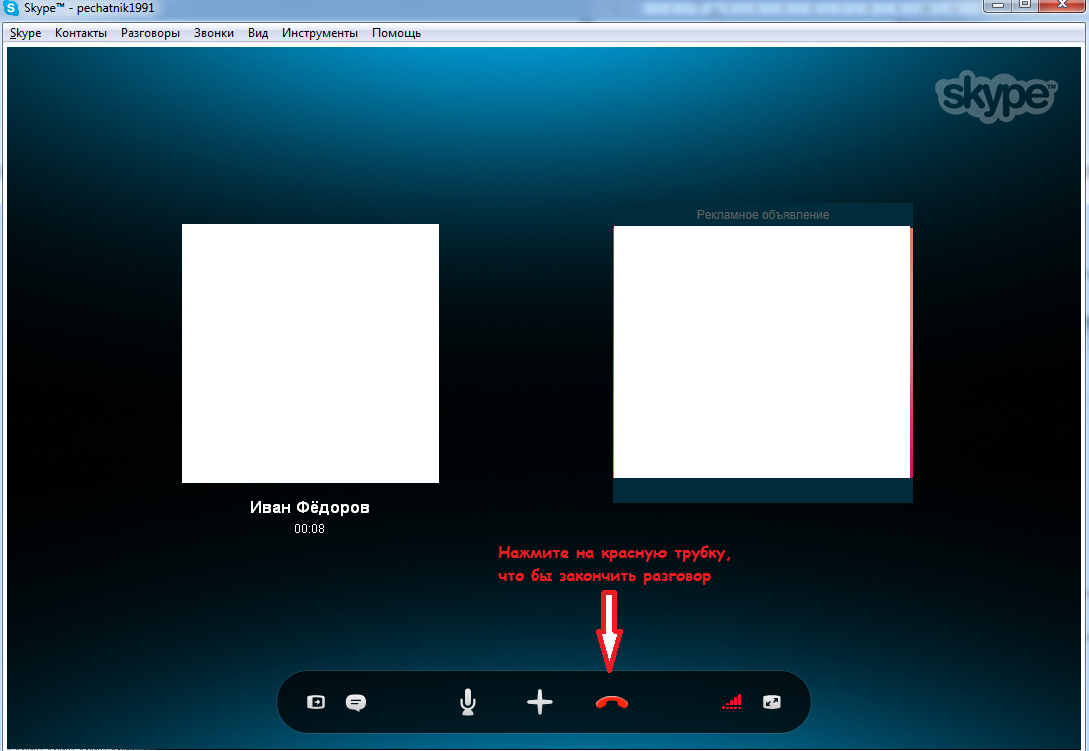The height and width of the screenshot is (751, 1089).
Task: Close the Skype window
Action: click(1063, 6)
